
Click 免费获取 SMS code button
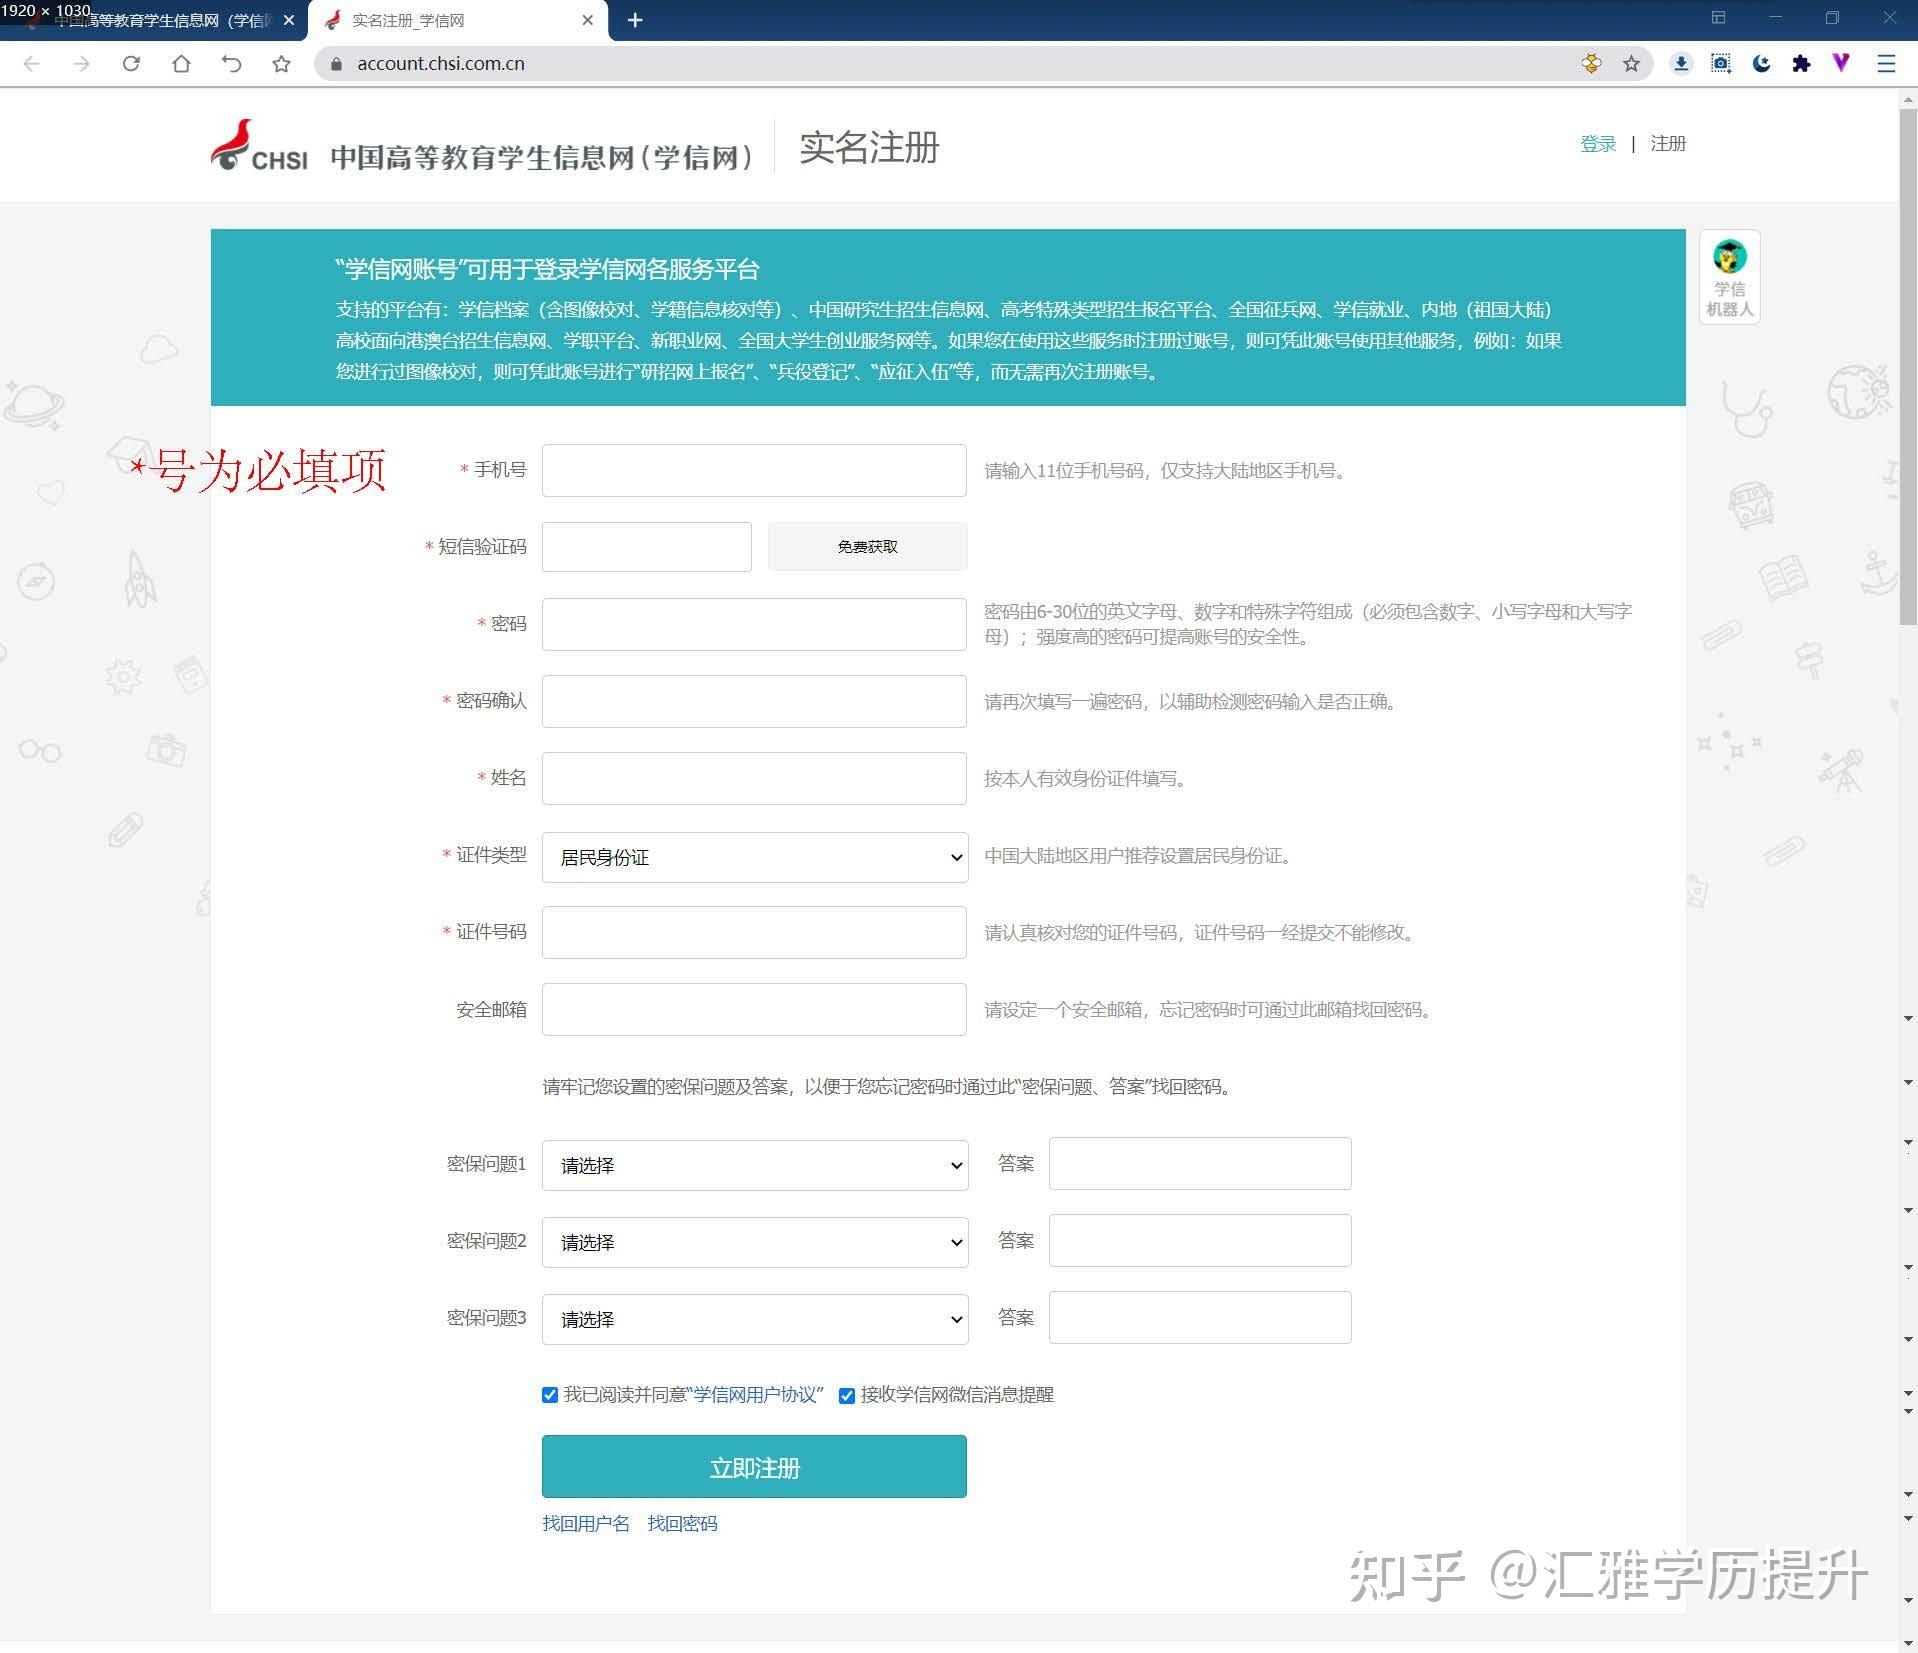(867, 547)
